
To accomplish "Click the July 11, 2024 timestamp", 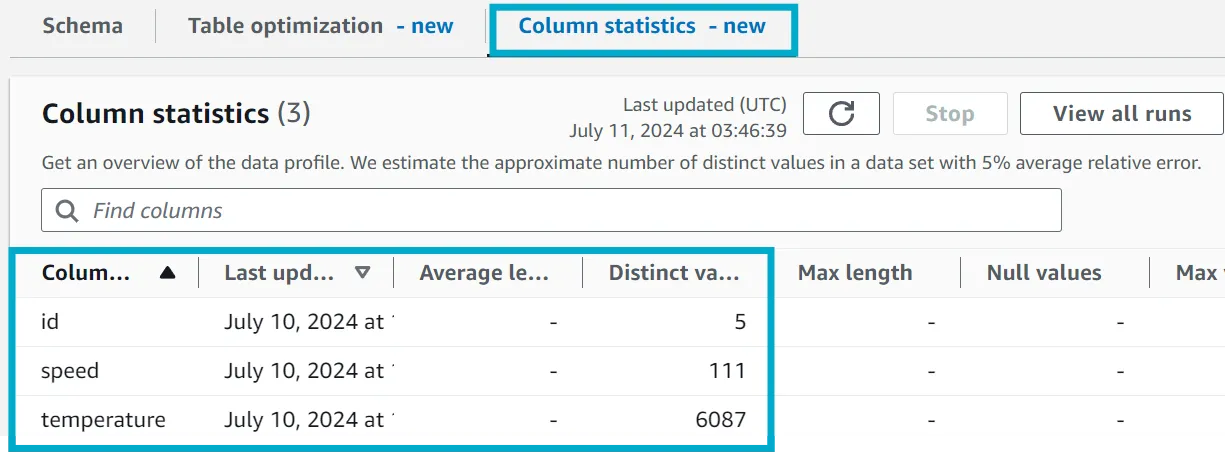I will point(678,131).
